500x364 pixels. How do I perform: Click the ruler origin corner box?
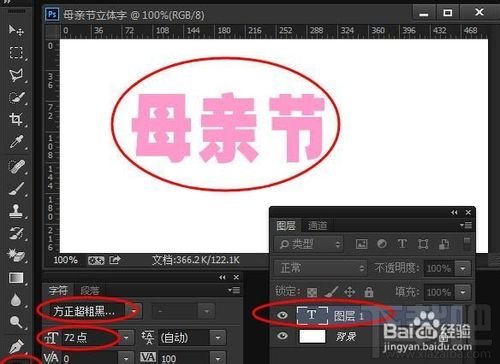point(52,31)
